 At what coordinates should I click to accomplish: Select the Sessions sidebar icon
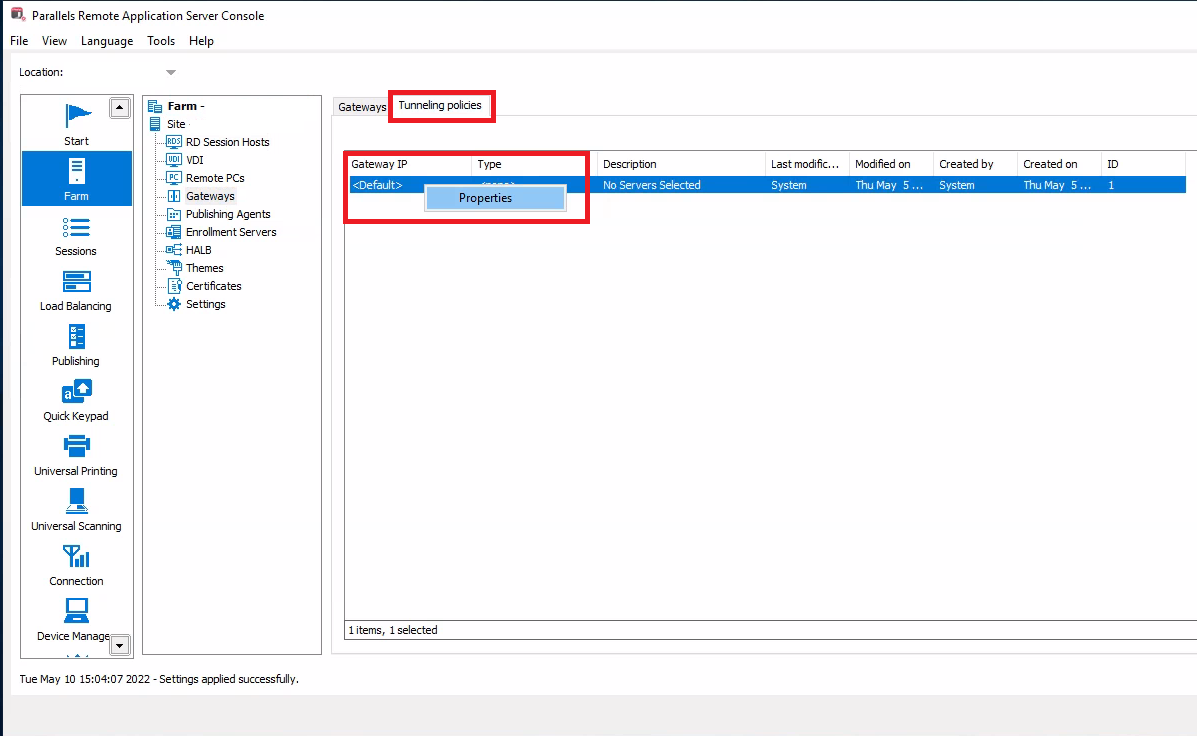(x=76, y=234)
